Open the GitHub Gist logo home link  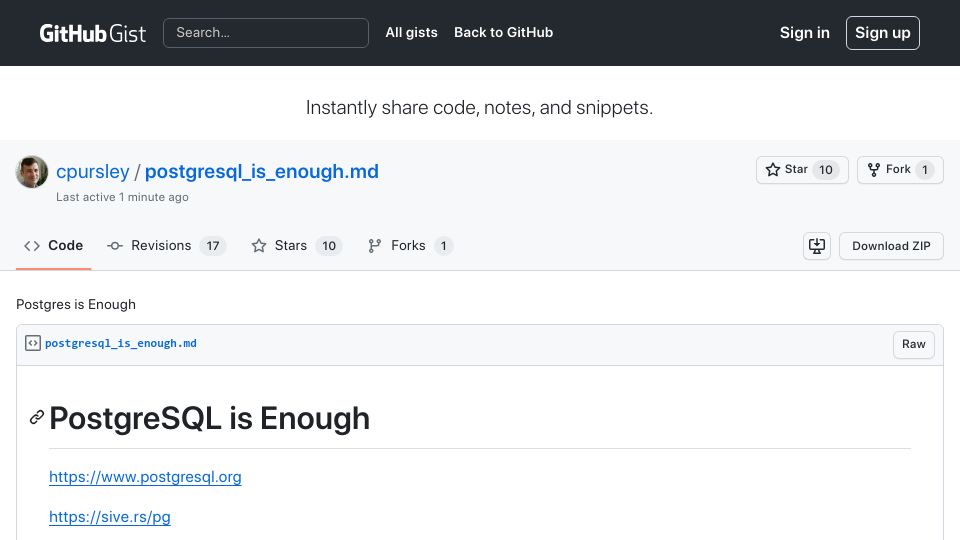coord(92,33)
